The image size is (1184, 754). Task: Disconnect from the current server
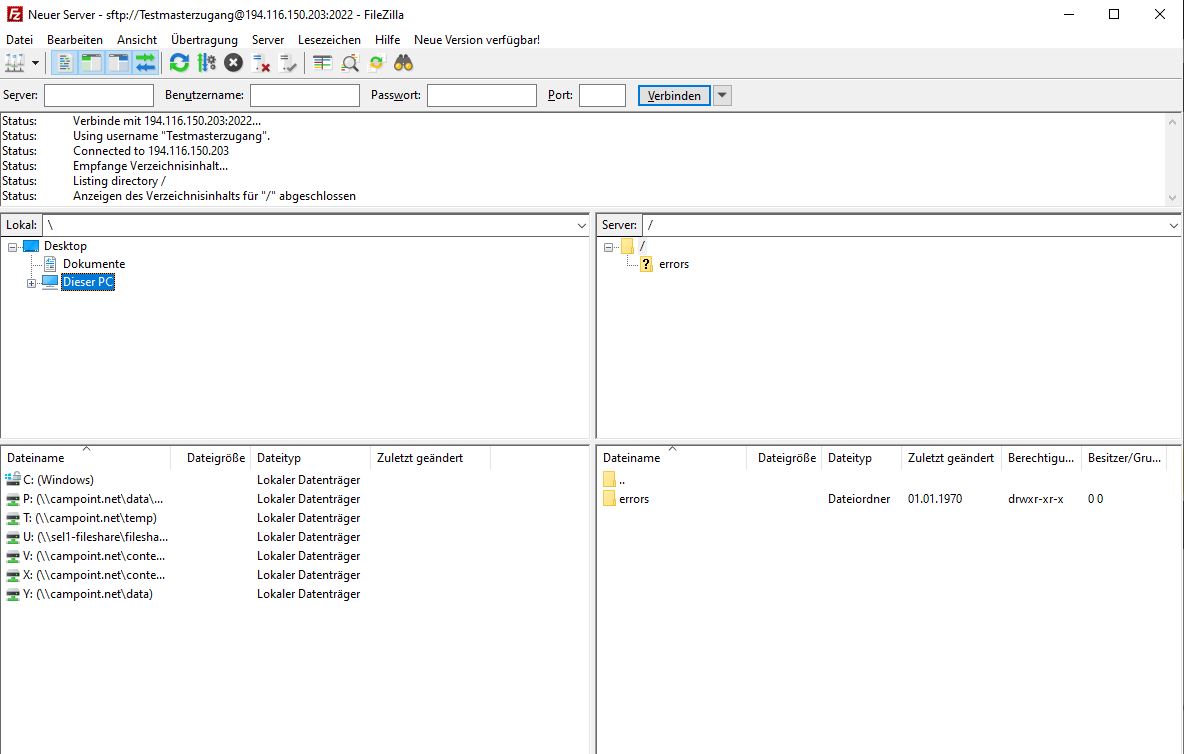tap(261, 63)
